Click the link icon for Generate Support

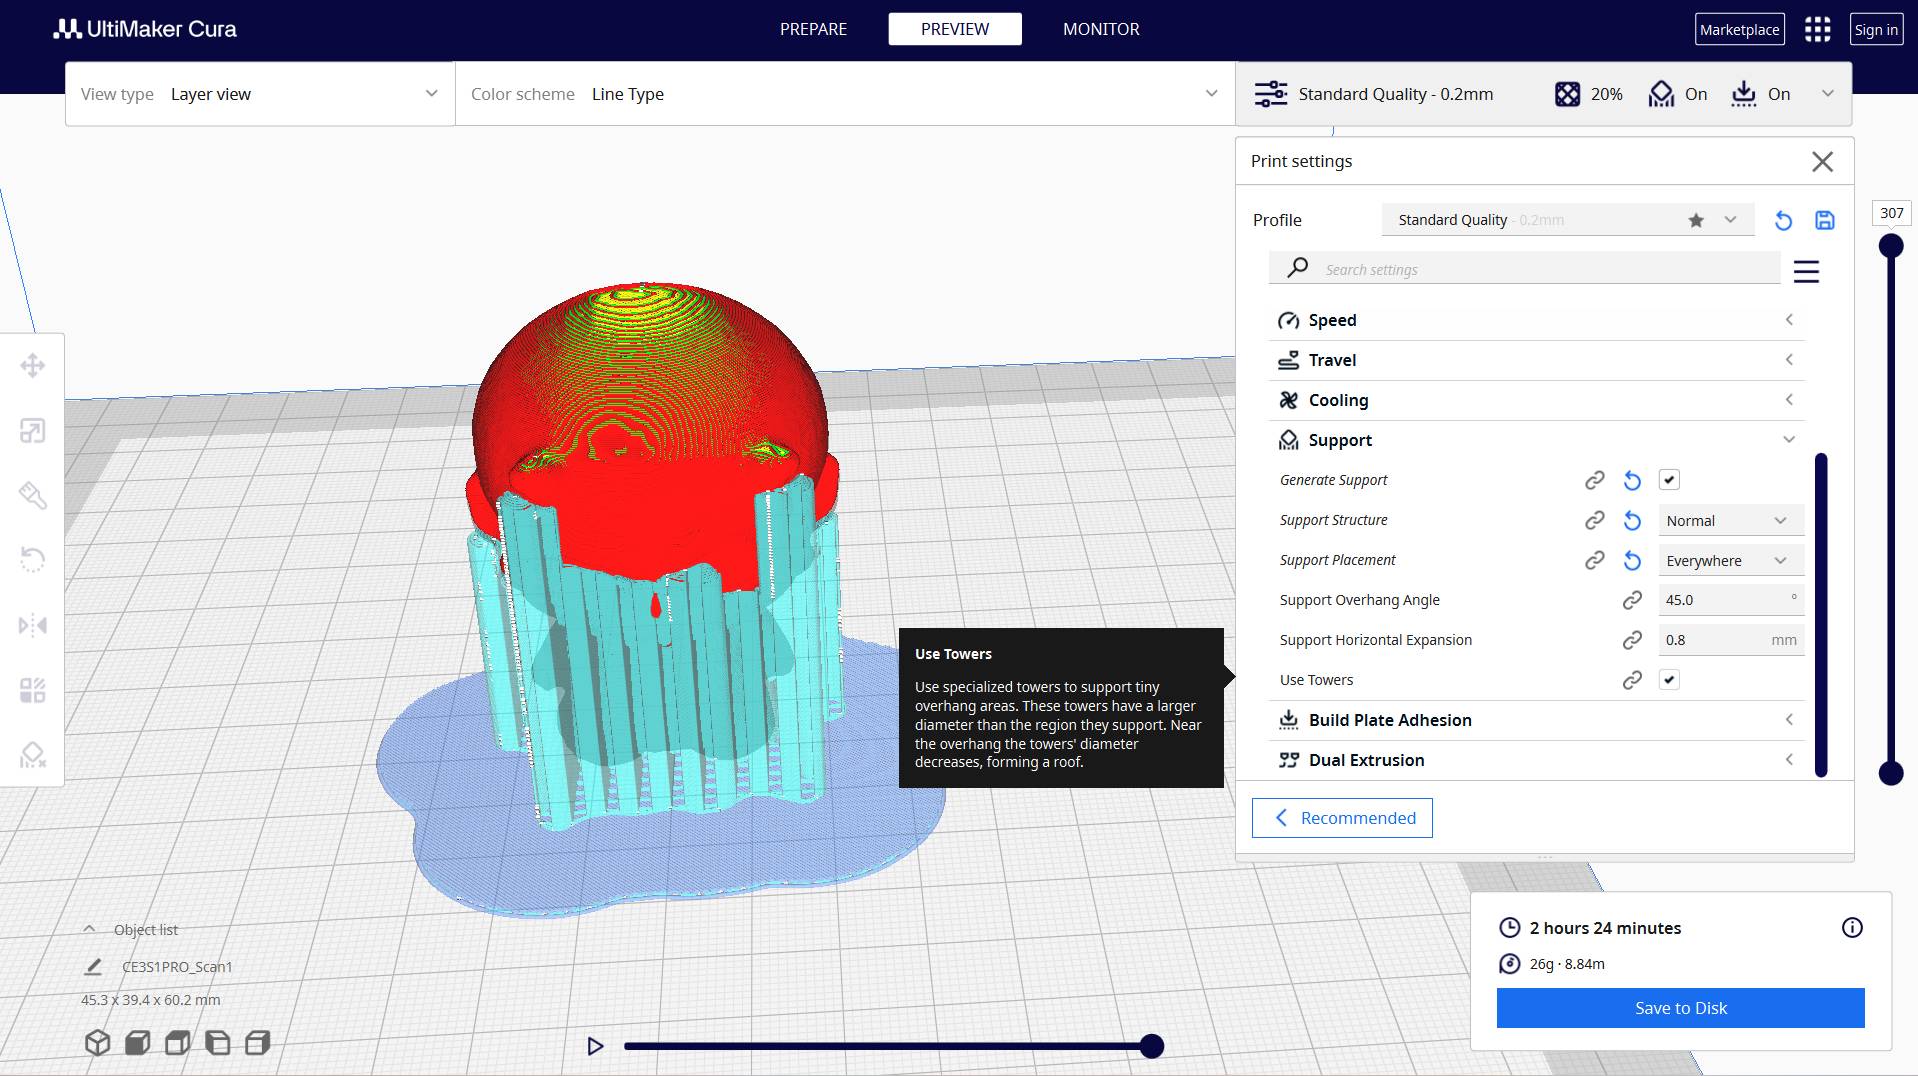(1594, 480)
